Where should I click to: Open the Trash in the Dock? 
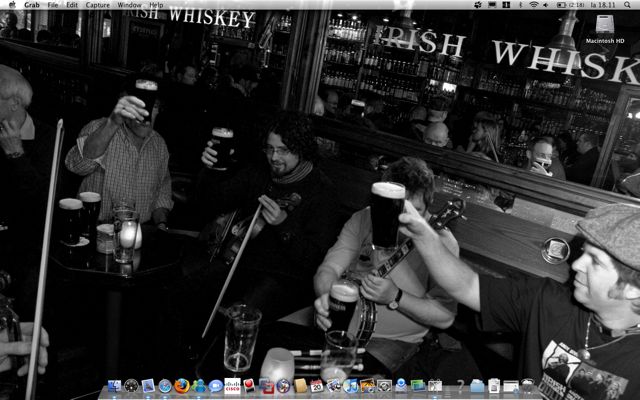point(528,386)
